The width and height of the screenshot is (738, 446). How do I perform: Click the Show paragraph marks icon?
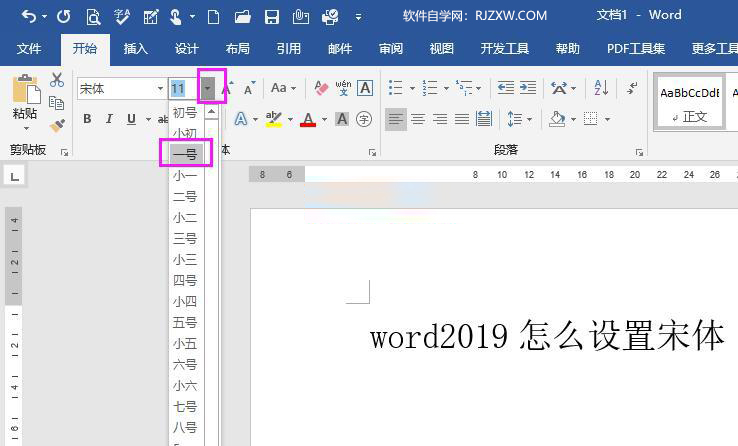[x=632, y=88]
